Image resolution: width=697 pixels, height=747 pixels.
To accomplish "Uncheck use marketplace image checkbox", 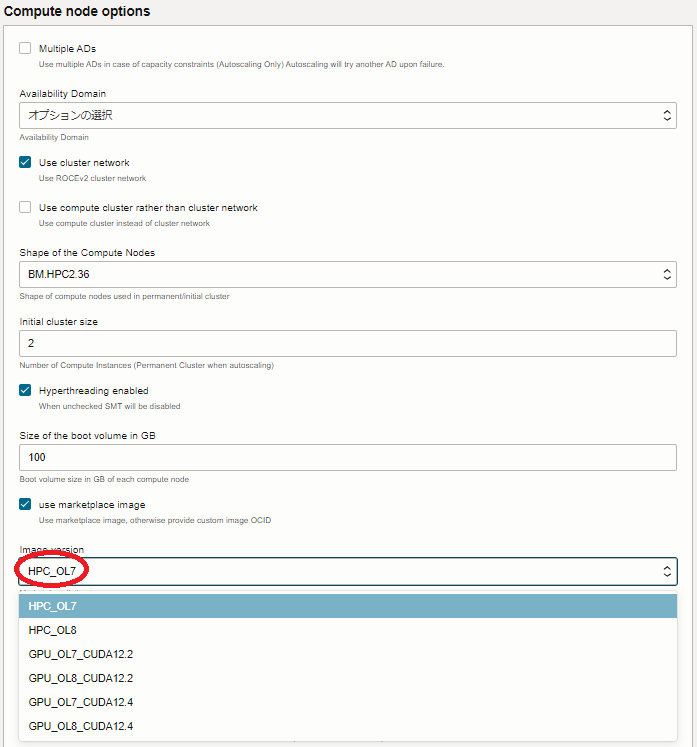I will 25,504.
